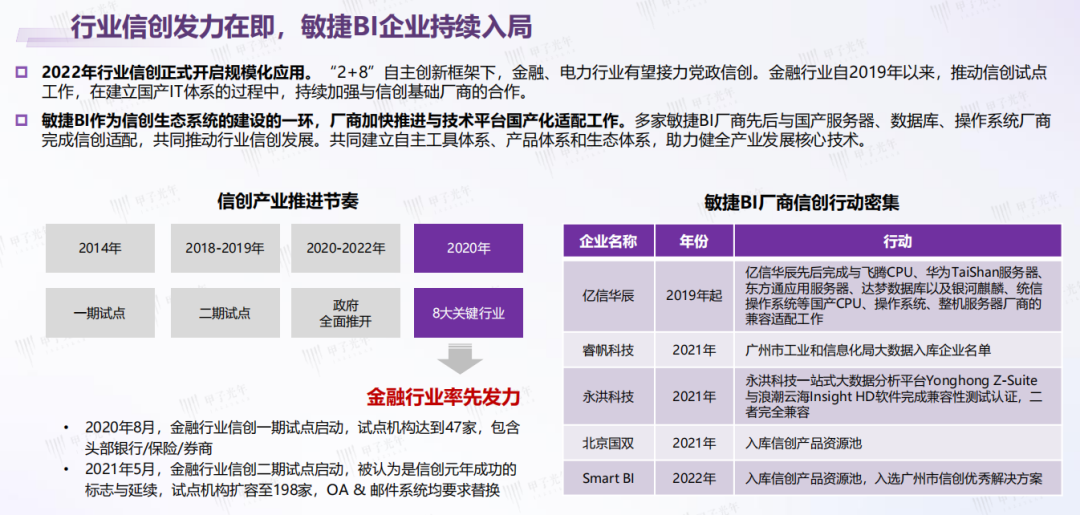1080x515 pixels.
Task: Click the 行动 table header
Action: pos(897,242)
